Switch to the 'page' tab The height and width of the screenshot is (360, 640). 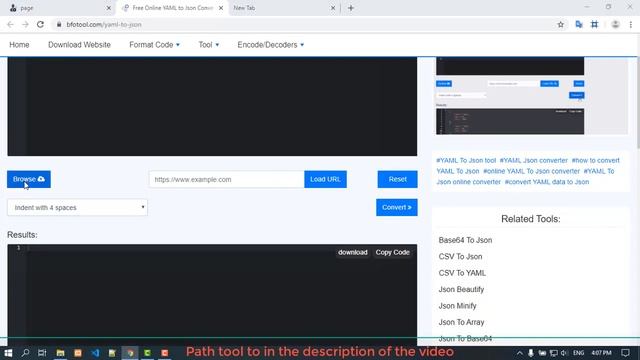point(59,8)
